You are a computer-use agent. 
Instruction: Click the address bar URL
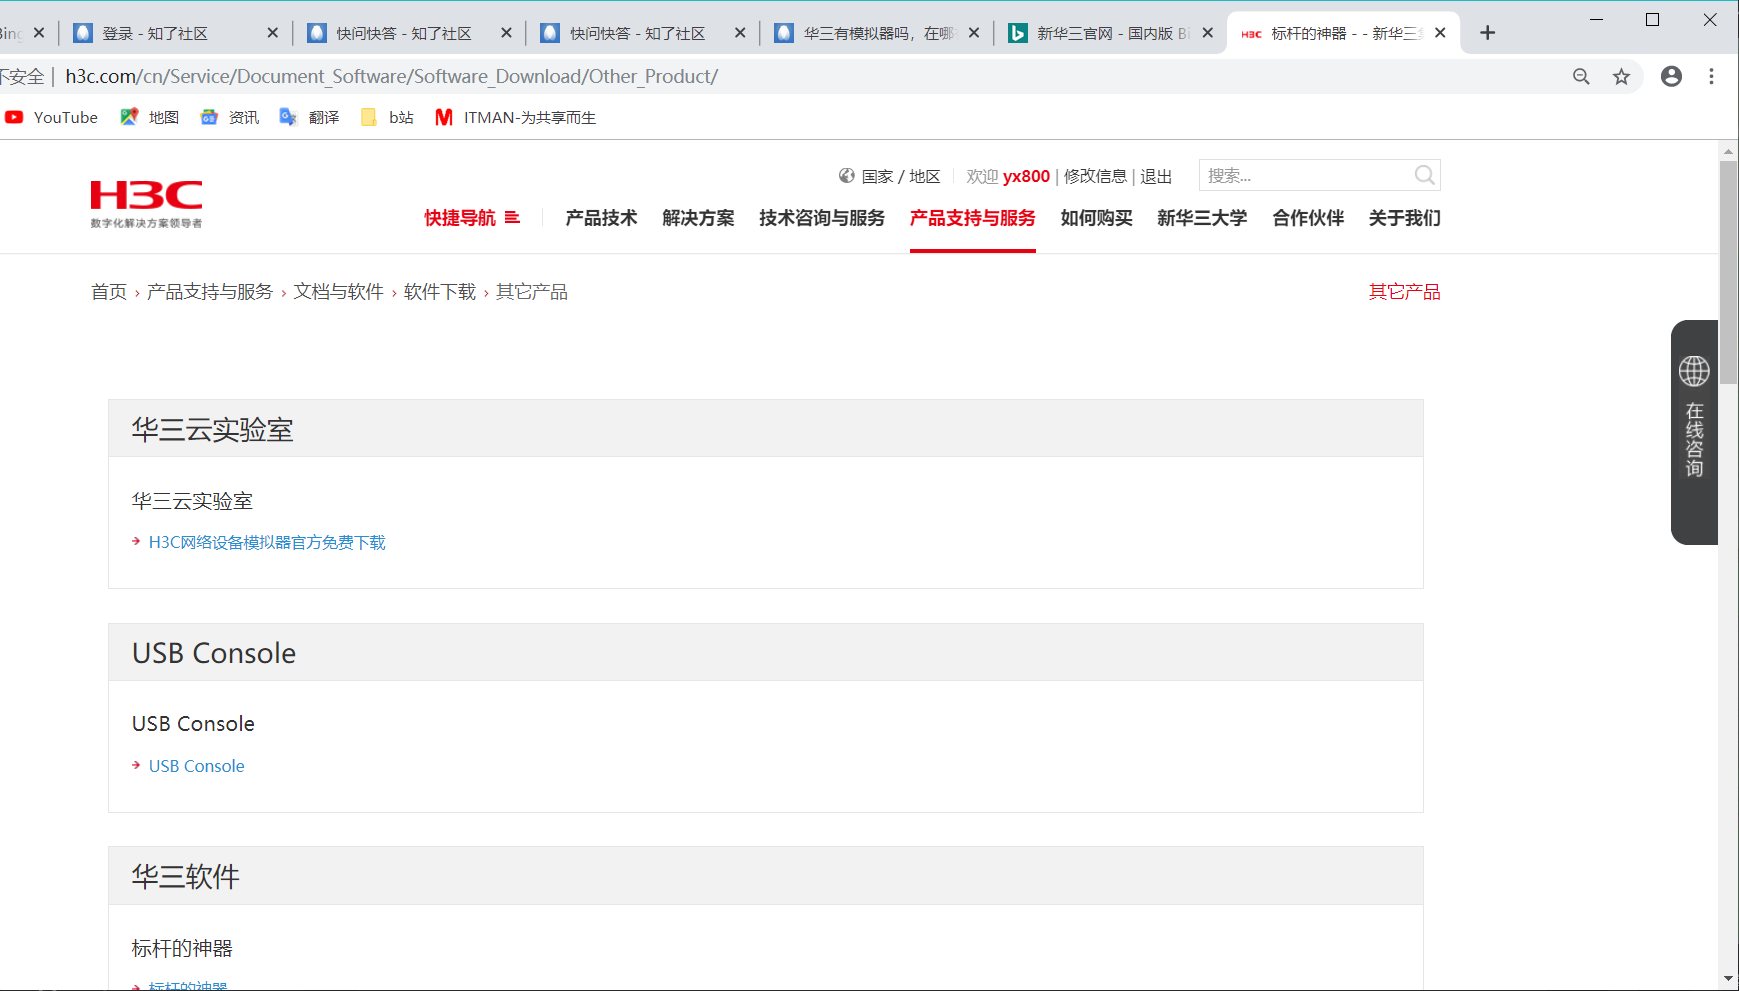(391, 77)
